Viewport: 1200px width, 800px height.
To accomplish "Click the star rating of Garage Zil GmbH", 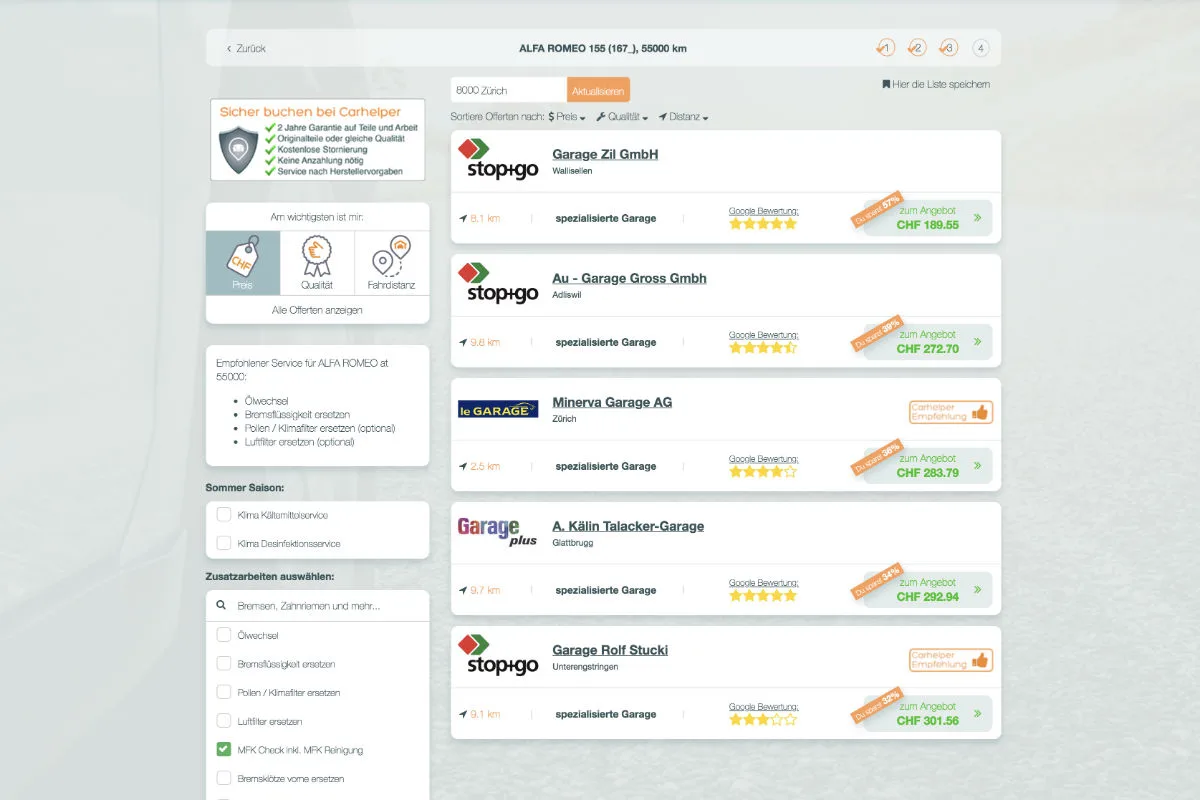I will click(763, 224).
